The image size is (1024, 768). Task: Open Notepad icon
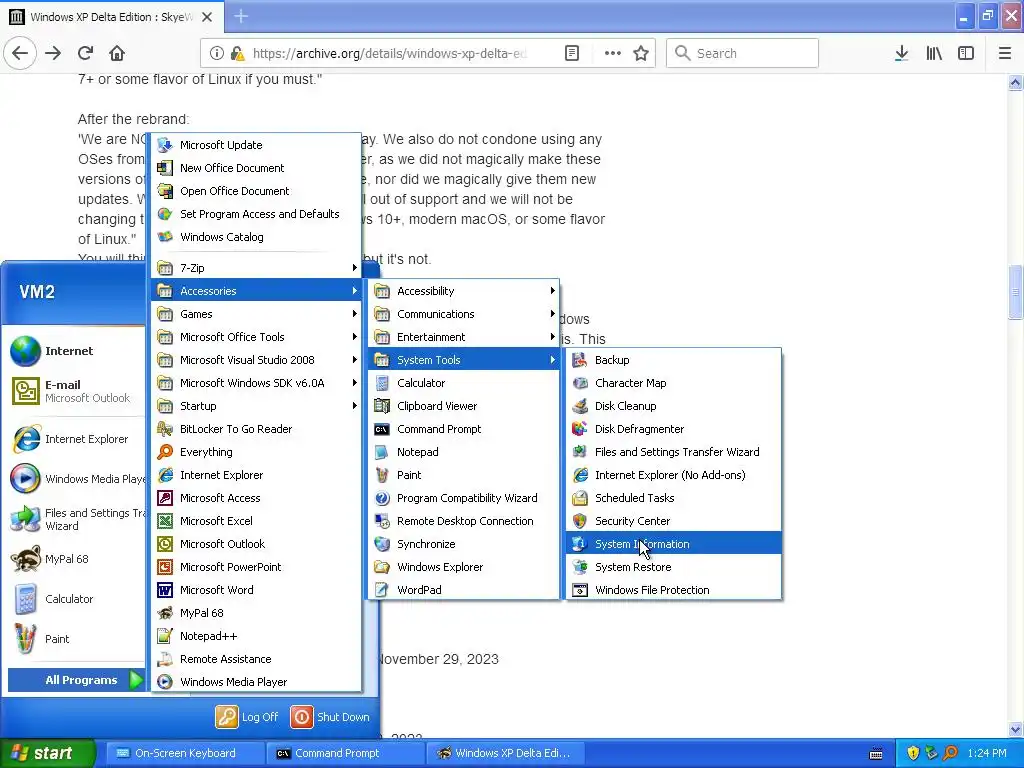point(382,452)
